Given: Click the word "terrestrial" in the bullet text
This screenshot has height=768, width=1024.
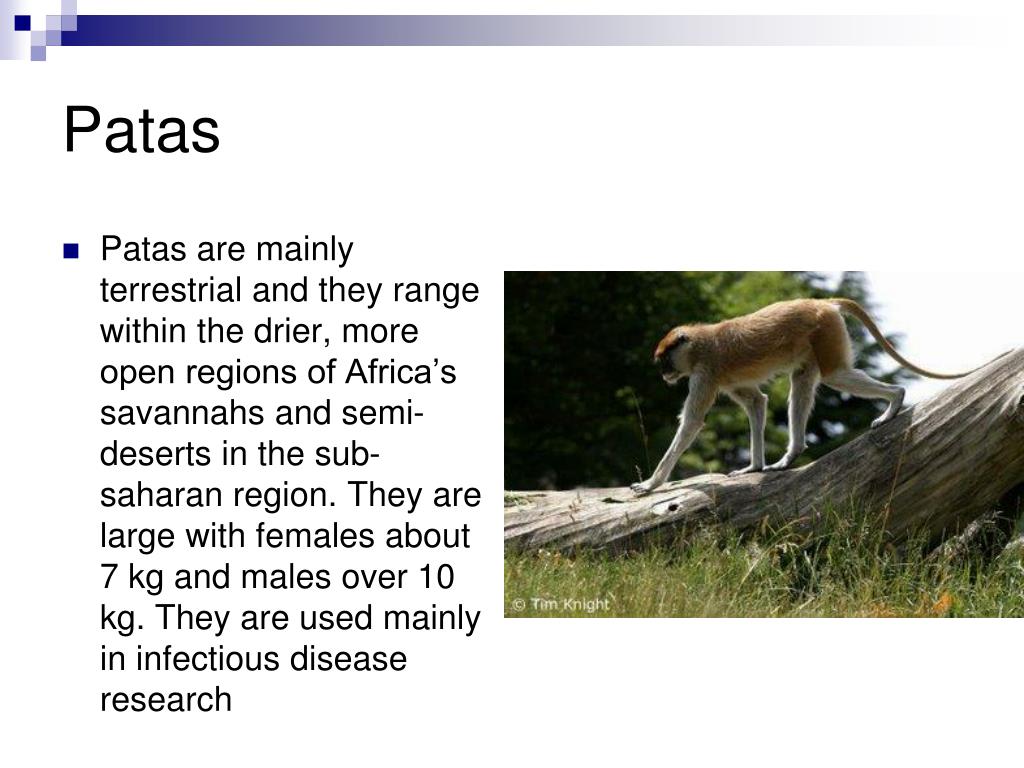Looking at the screenshot, I should (170, 290).
